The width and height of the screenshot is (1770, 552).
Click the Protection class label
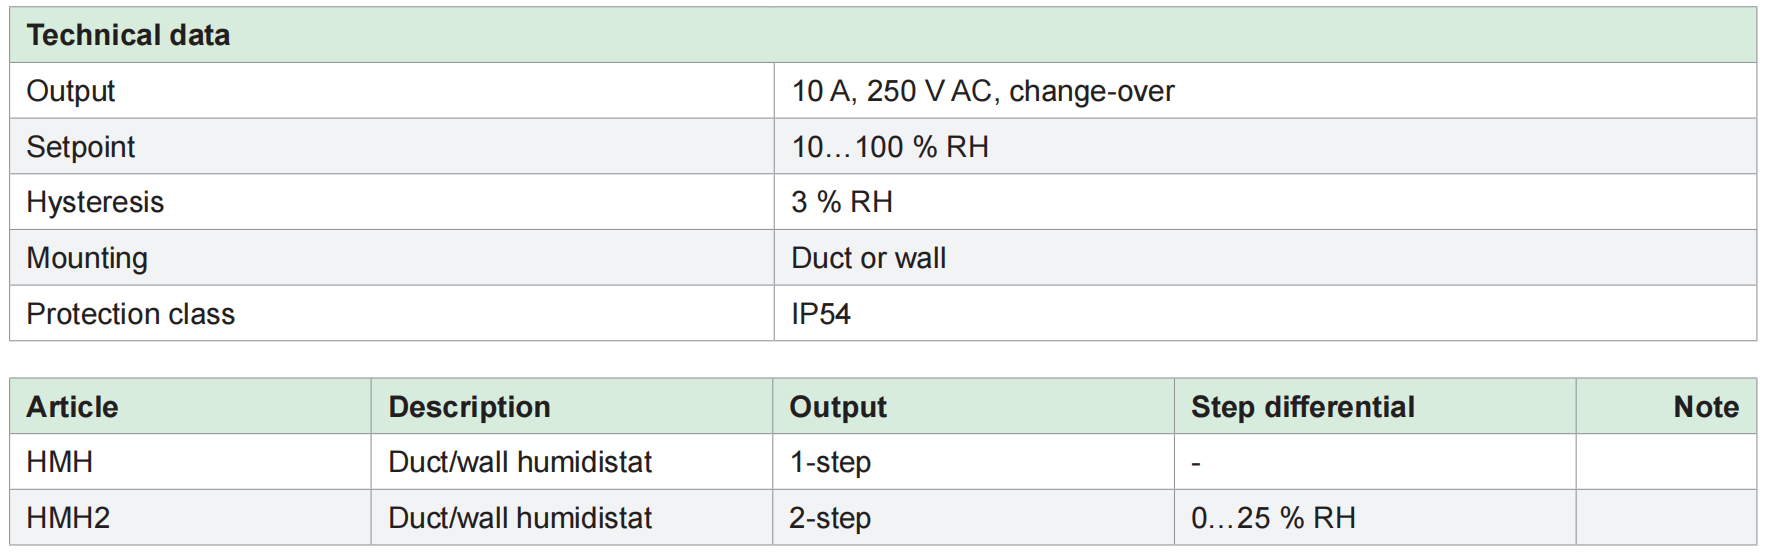(130, 314)
